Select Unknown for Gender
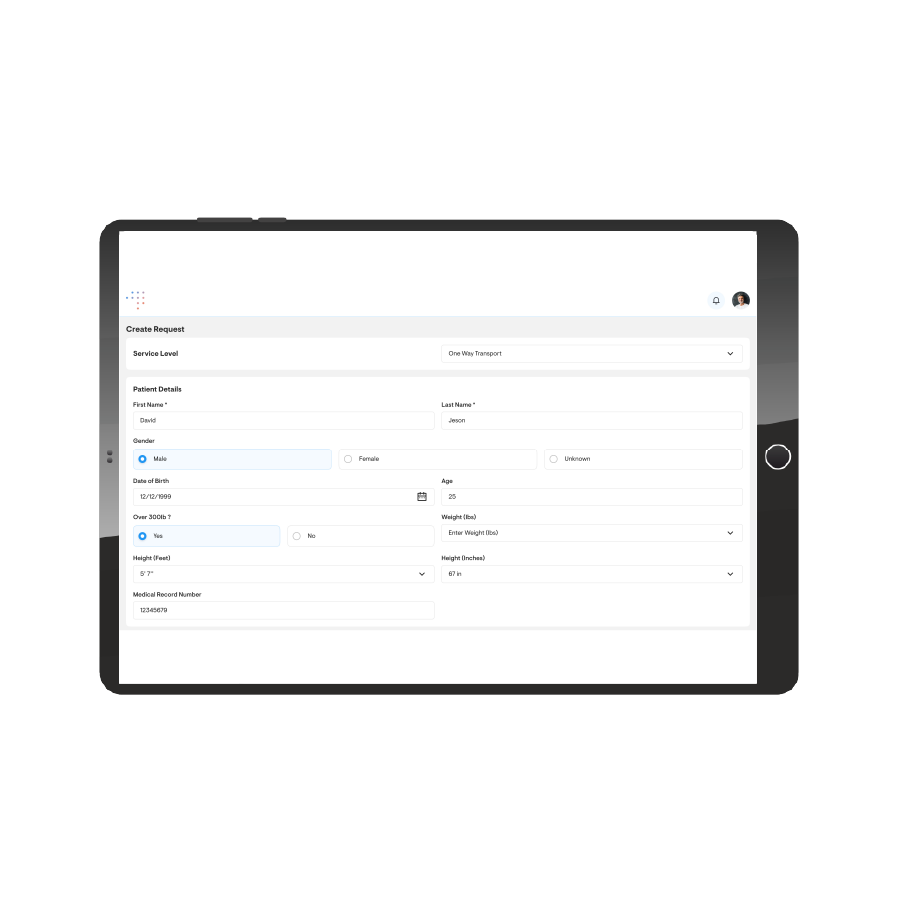 553,459
